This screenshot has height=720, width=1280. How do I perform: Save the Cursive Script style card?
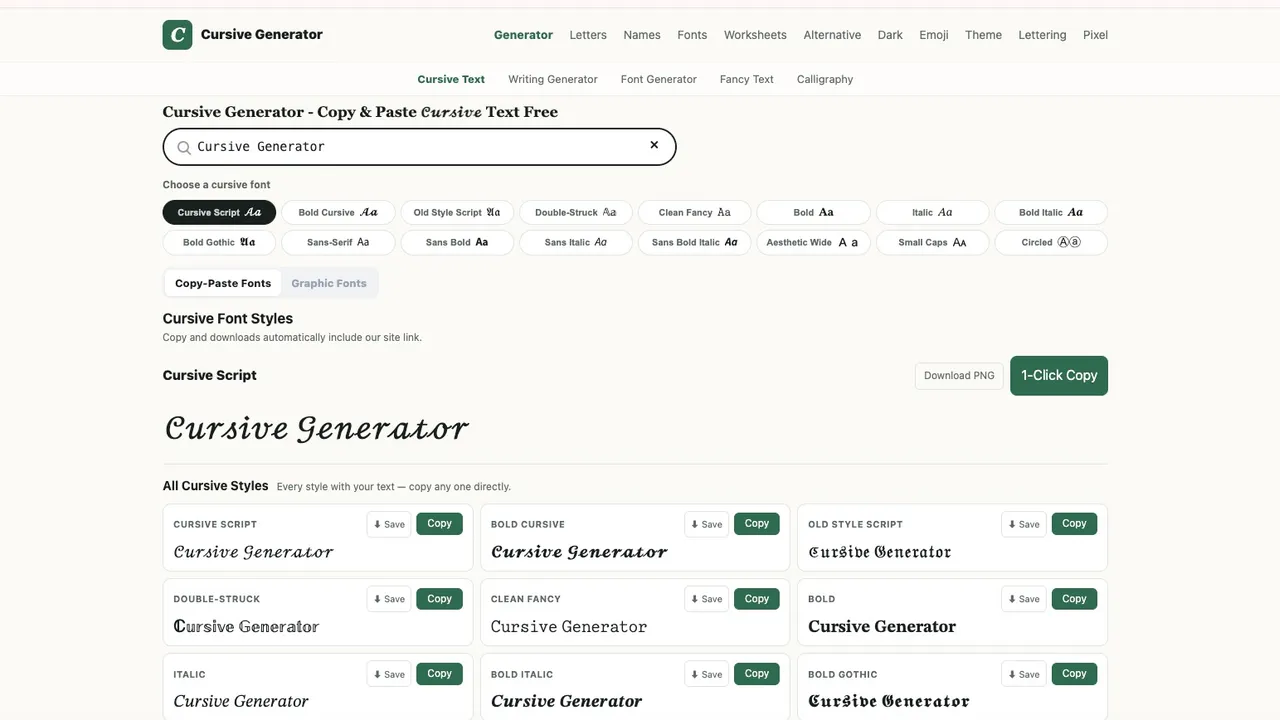pos(389,524)
